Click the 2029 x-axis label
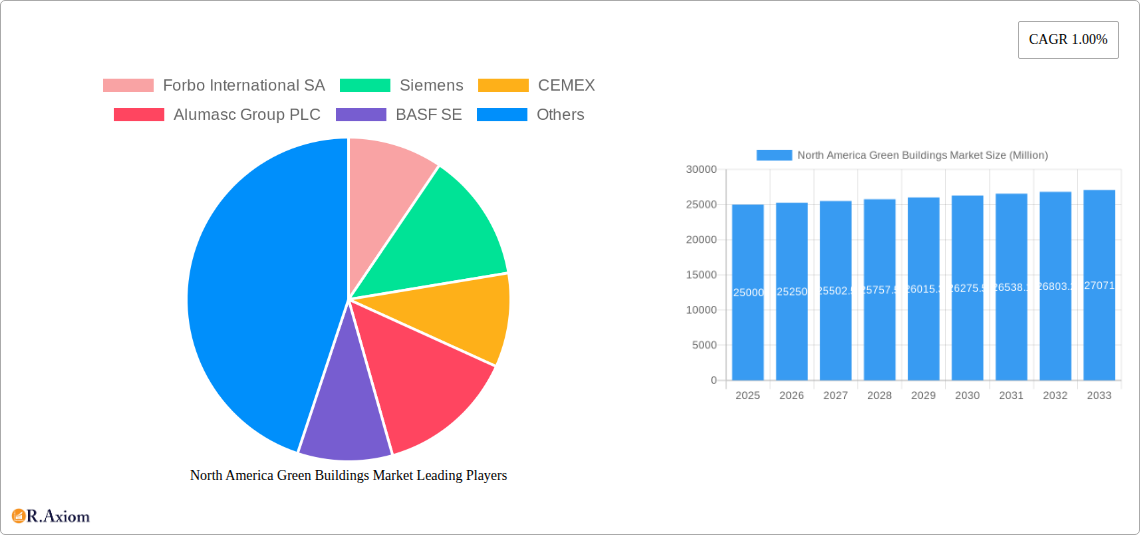 coord(923,395)
